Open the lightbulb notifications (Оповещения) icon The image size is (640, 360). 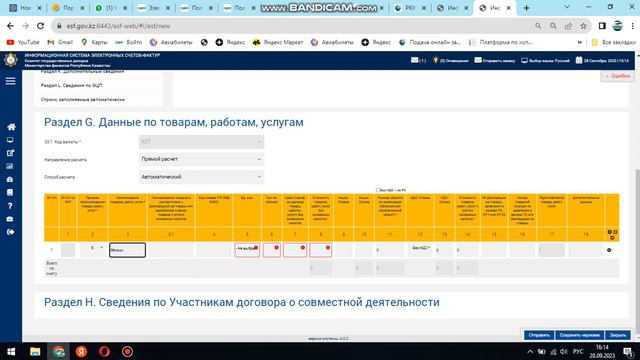click(450, 60)
